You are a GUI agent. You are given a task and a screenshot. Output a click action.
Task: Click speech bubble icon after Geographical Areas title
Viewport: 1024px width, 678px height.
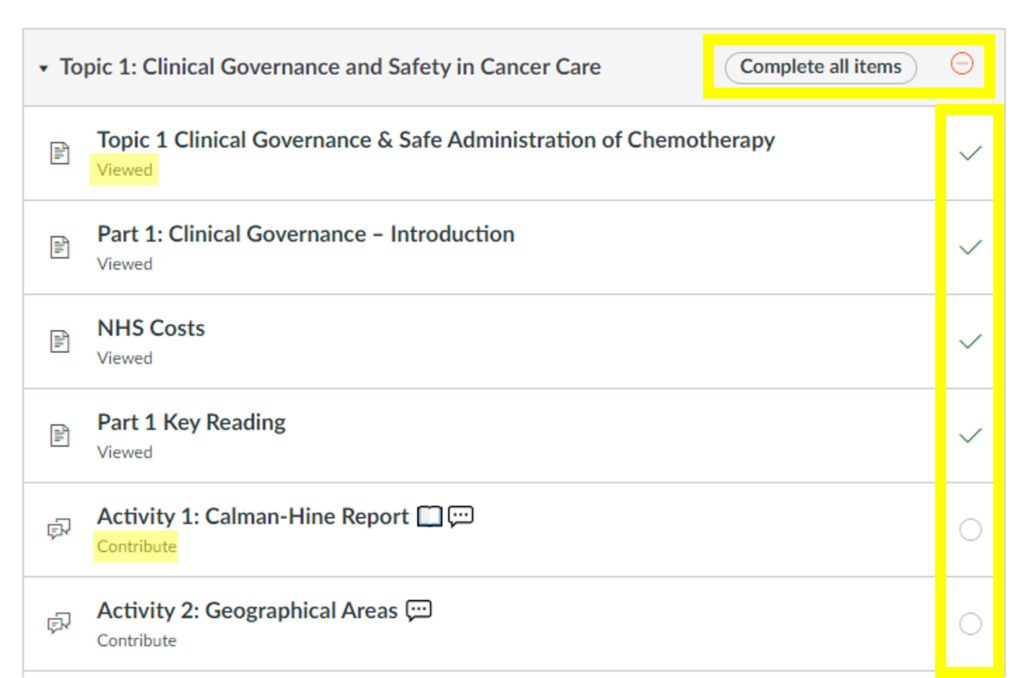click(419, 610)
